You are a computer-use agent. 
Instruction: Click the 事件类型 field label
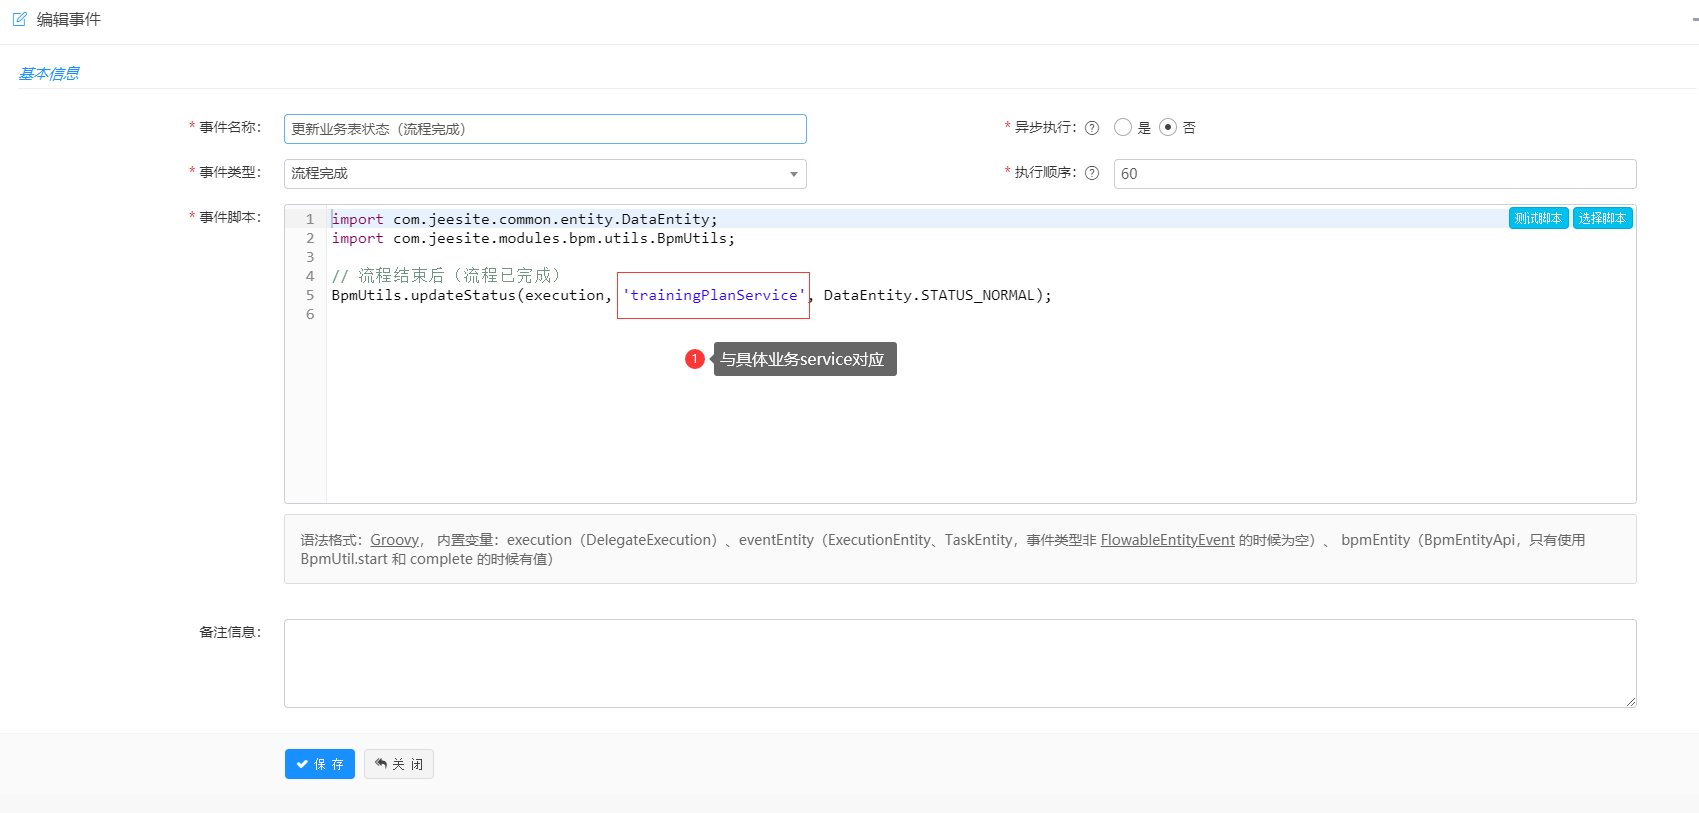click(229, 172)
